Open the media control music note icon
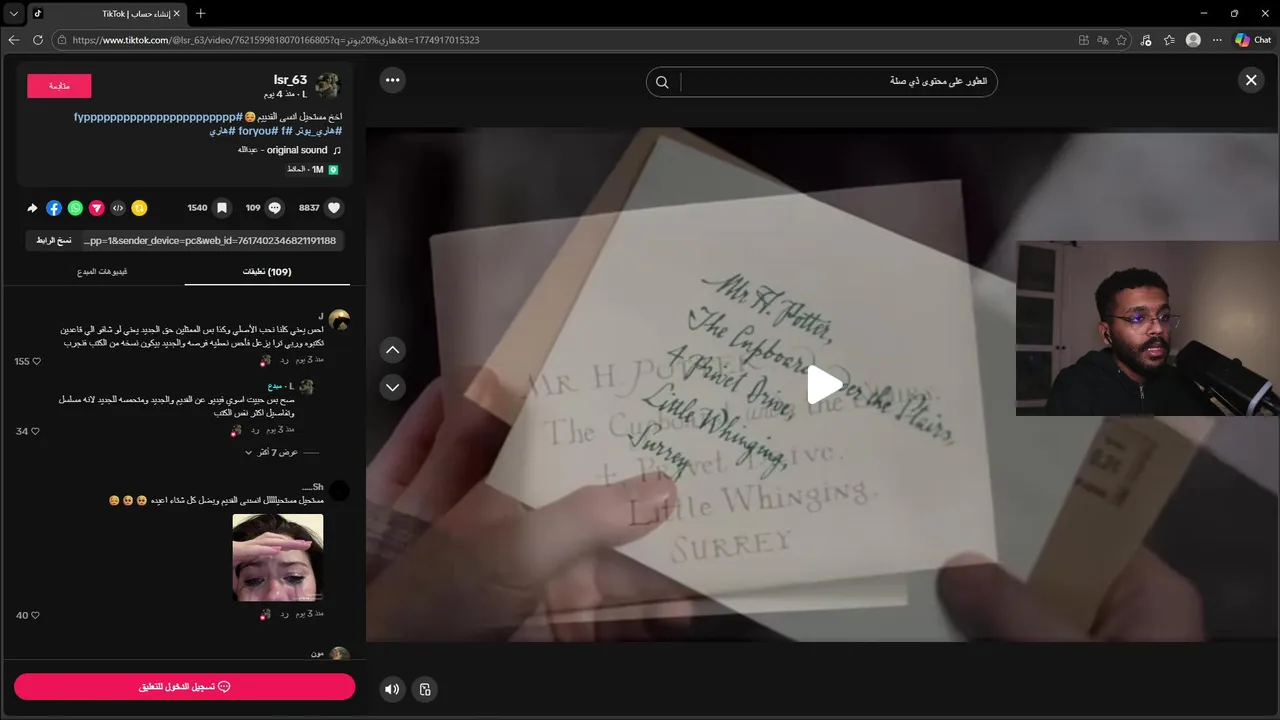The image size is (1280, 720). pos(1145,40)
